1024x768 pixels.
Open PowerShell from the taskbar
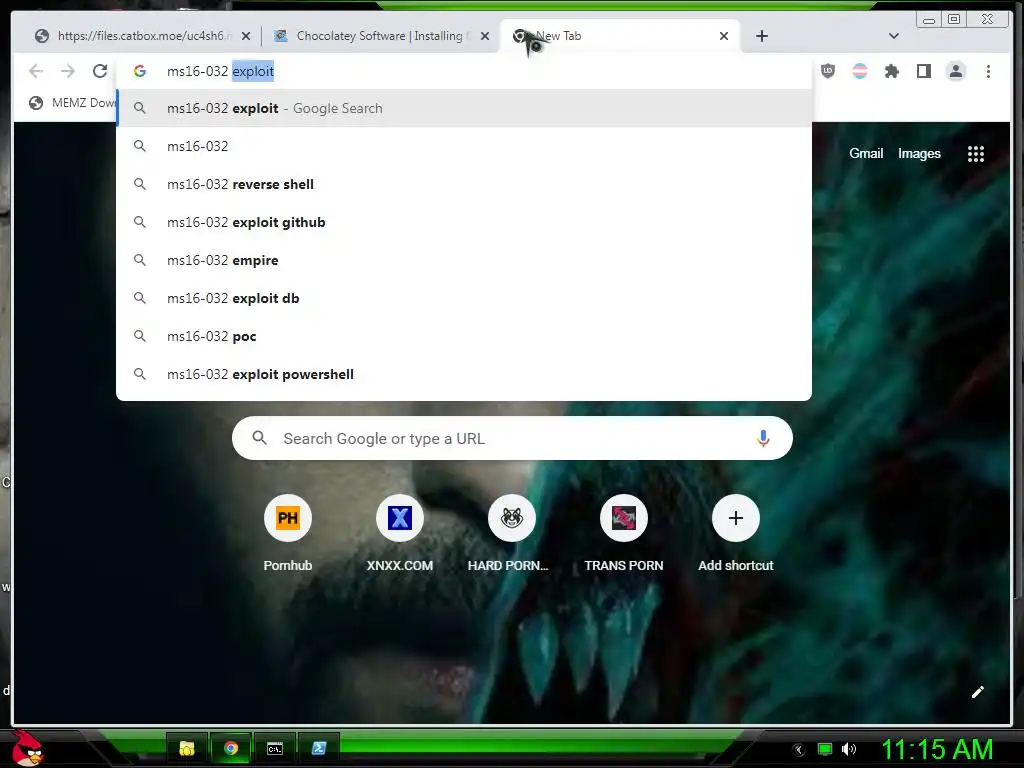point(319,748)
